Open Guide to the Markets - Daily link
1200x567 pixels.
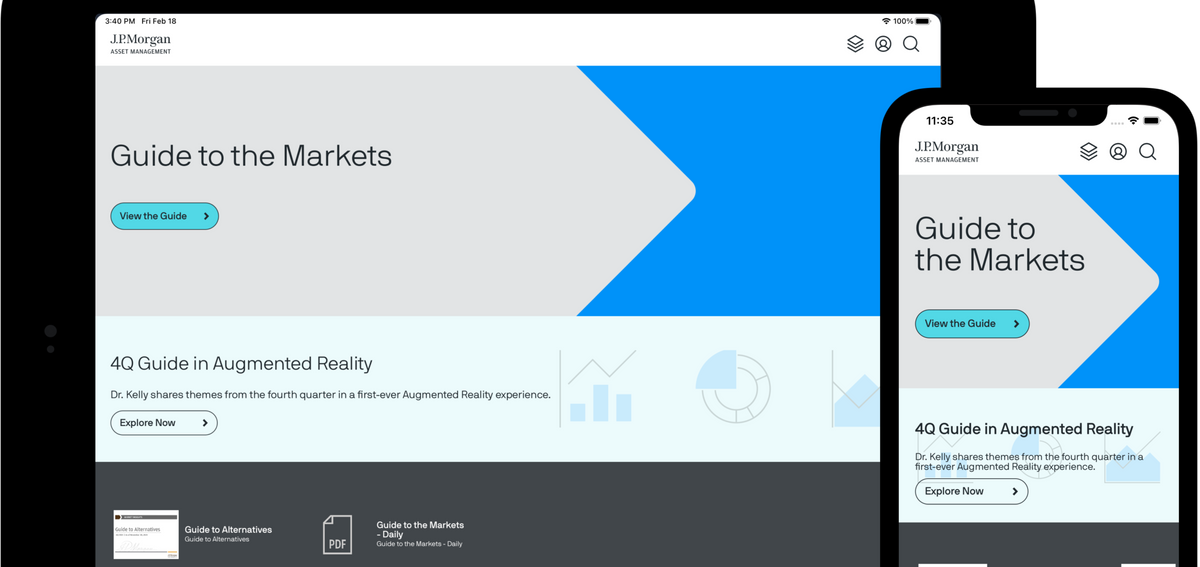point(420,529)
